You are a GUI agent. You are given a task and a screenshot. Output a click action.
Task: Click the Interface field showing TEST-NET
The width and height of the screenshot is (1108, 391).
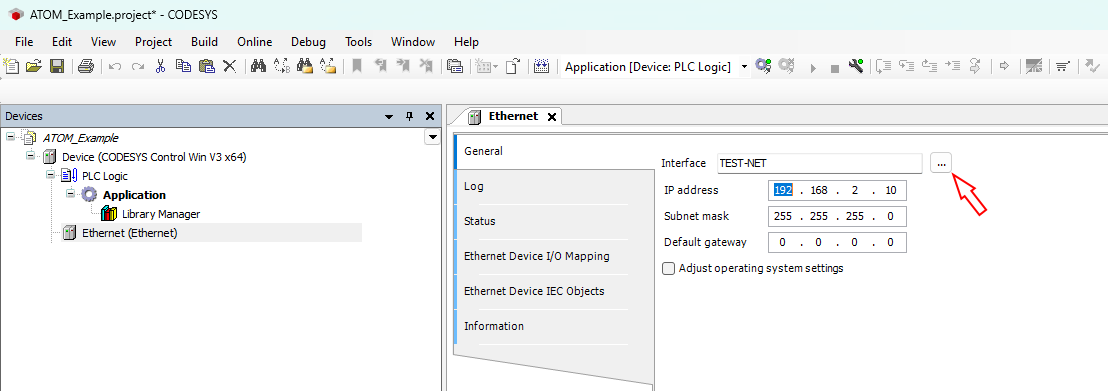tap(820, 163)
